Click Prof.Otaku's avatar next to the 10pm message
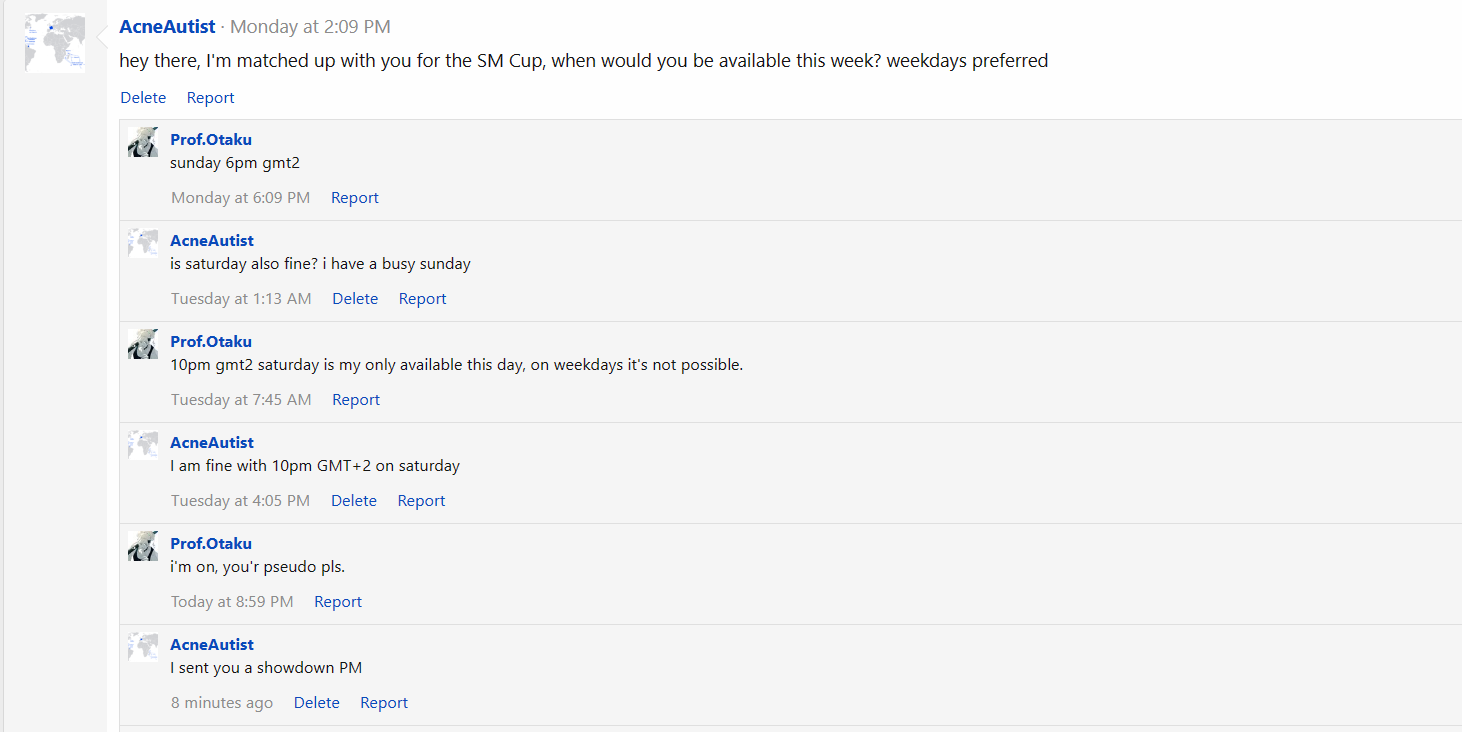 pos(142,343)
